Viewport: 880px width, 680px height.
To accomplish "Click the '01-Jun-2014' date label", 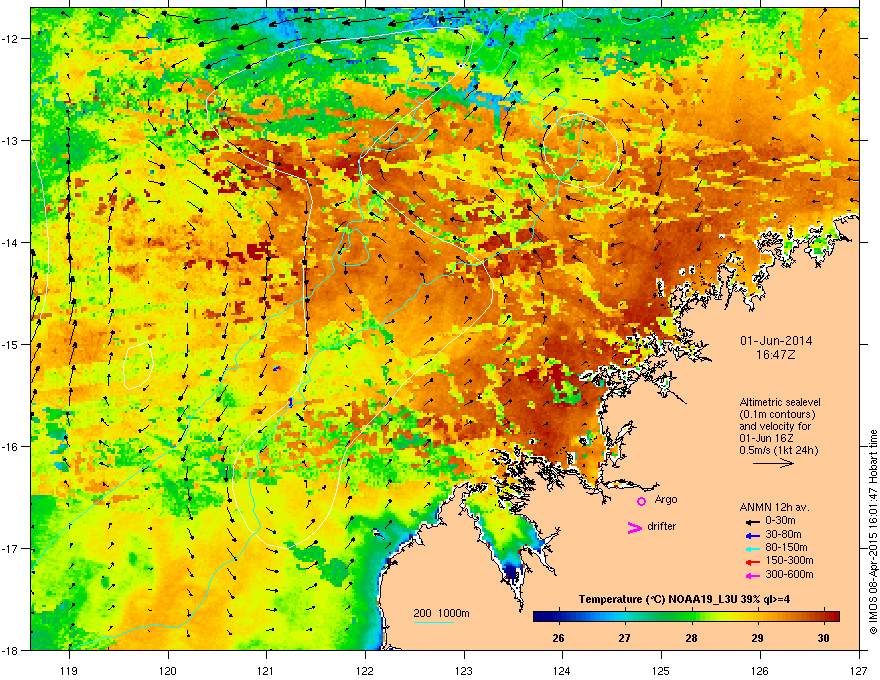I will tap(776, 341).
